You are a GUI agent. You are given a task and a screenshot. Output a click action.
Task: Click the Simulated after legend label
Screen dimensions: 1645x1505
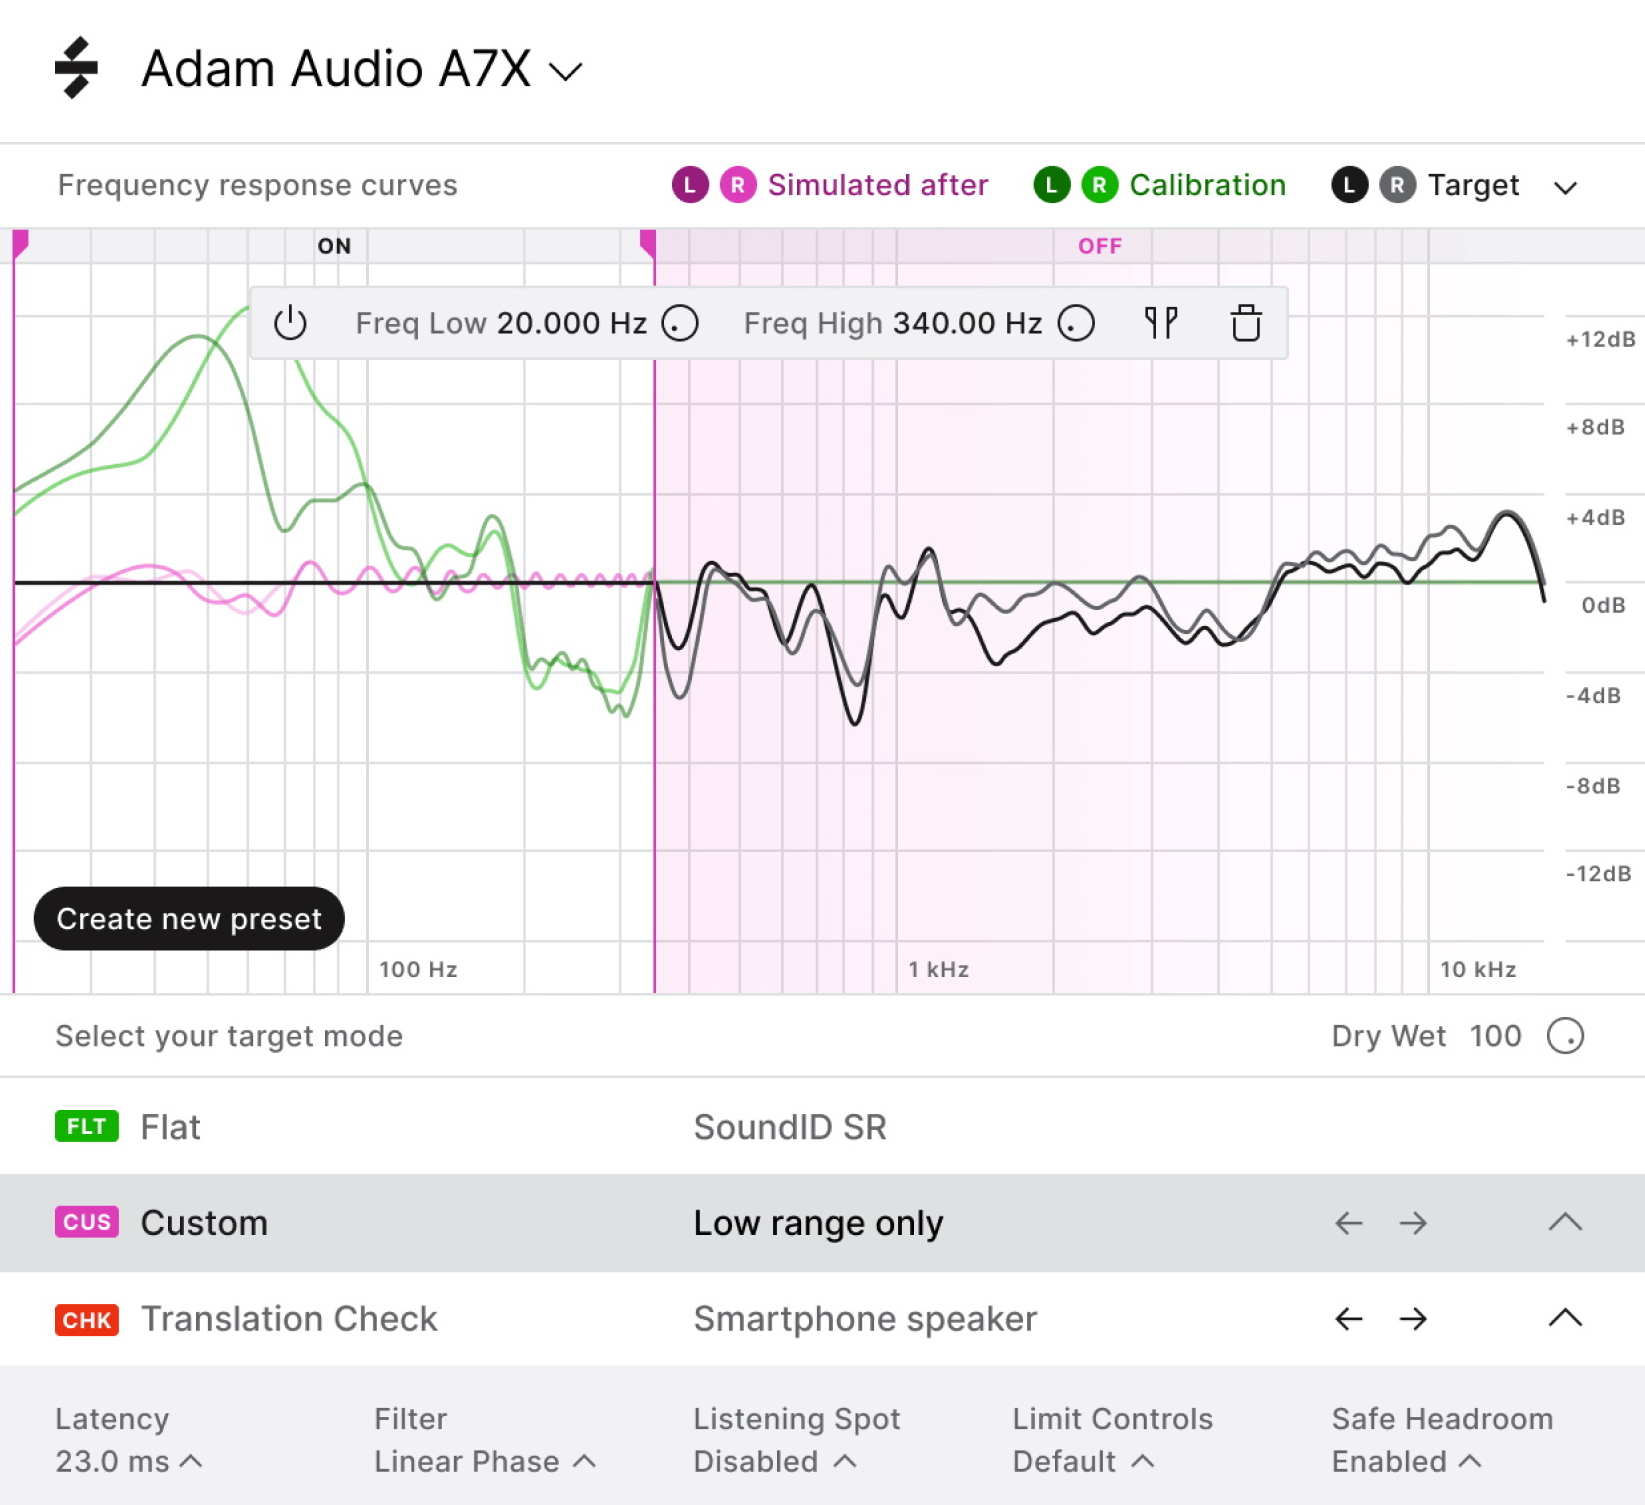pos(878,185)
